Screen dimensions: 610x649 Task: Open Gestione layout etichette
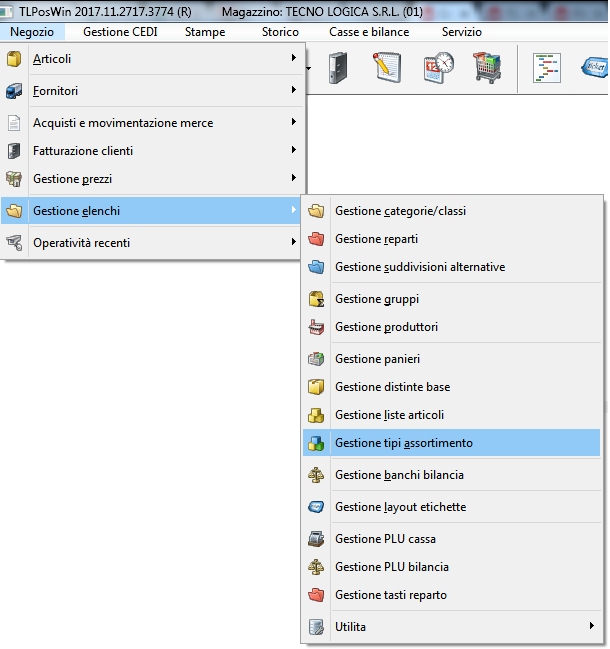click(x=400, y=507)
